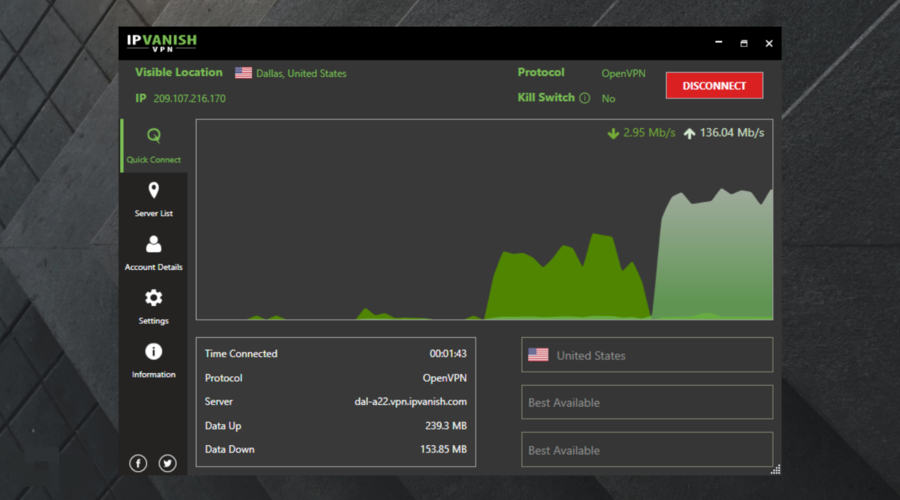
Task: Click the traffic graph area
Action: pyautogui.click(x=484, y=219)
